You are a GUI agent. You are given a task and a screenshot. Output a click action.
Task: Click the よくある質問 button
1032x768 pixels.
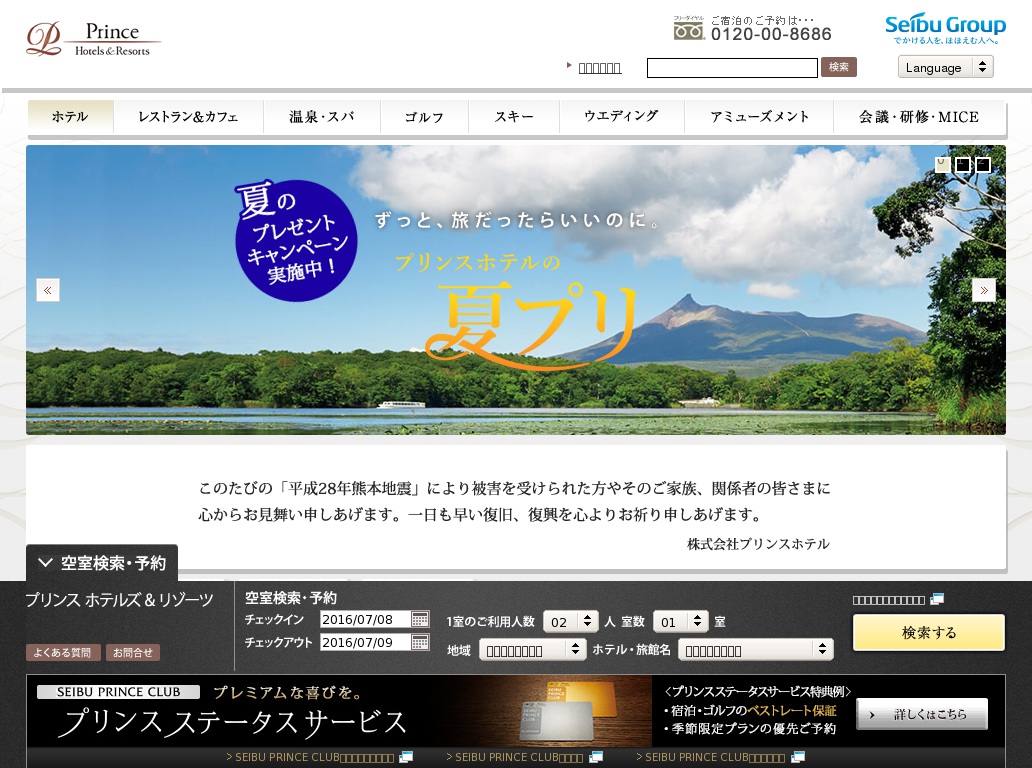(x=63, y=652)
